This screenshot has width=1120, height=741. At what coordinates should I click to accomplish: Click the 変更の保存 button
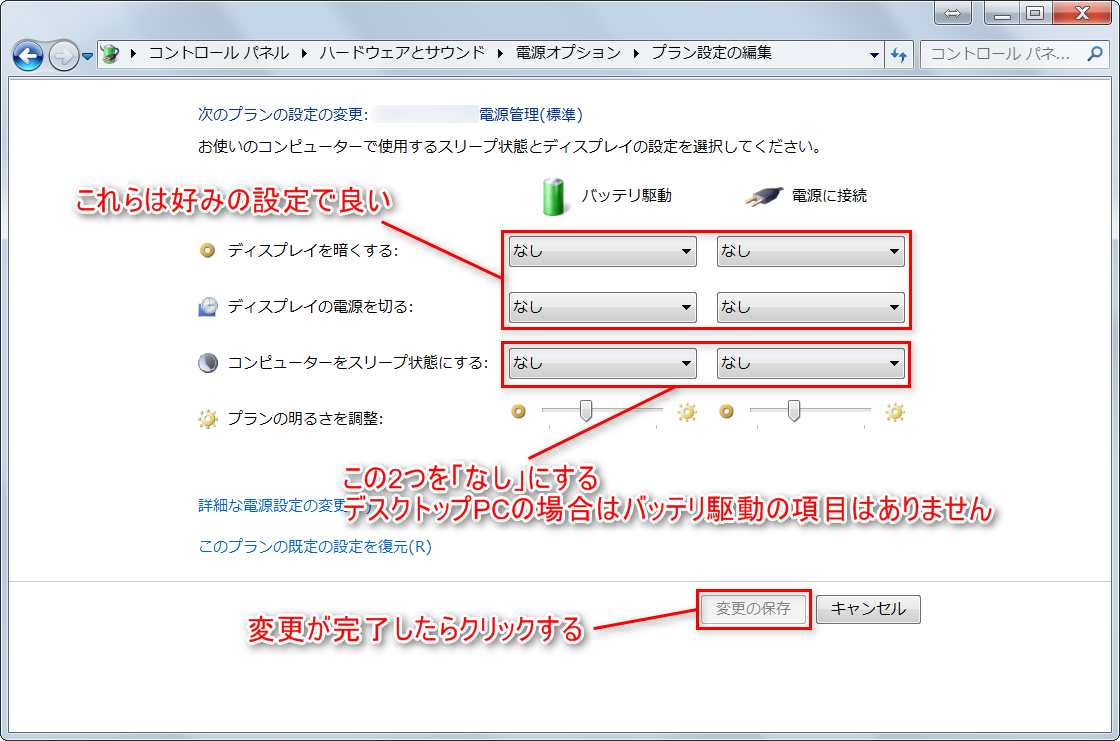click(x=754, y=610)
